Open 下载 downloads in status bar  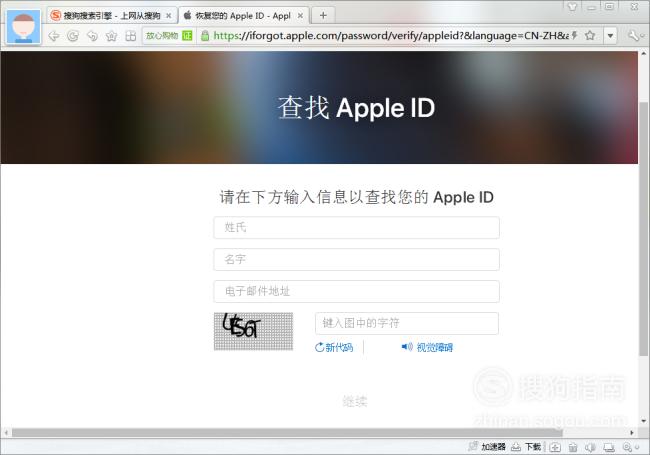526,447
